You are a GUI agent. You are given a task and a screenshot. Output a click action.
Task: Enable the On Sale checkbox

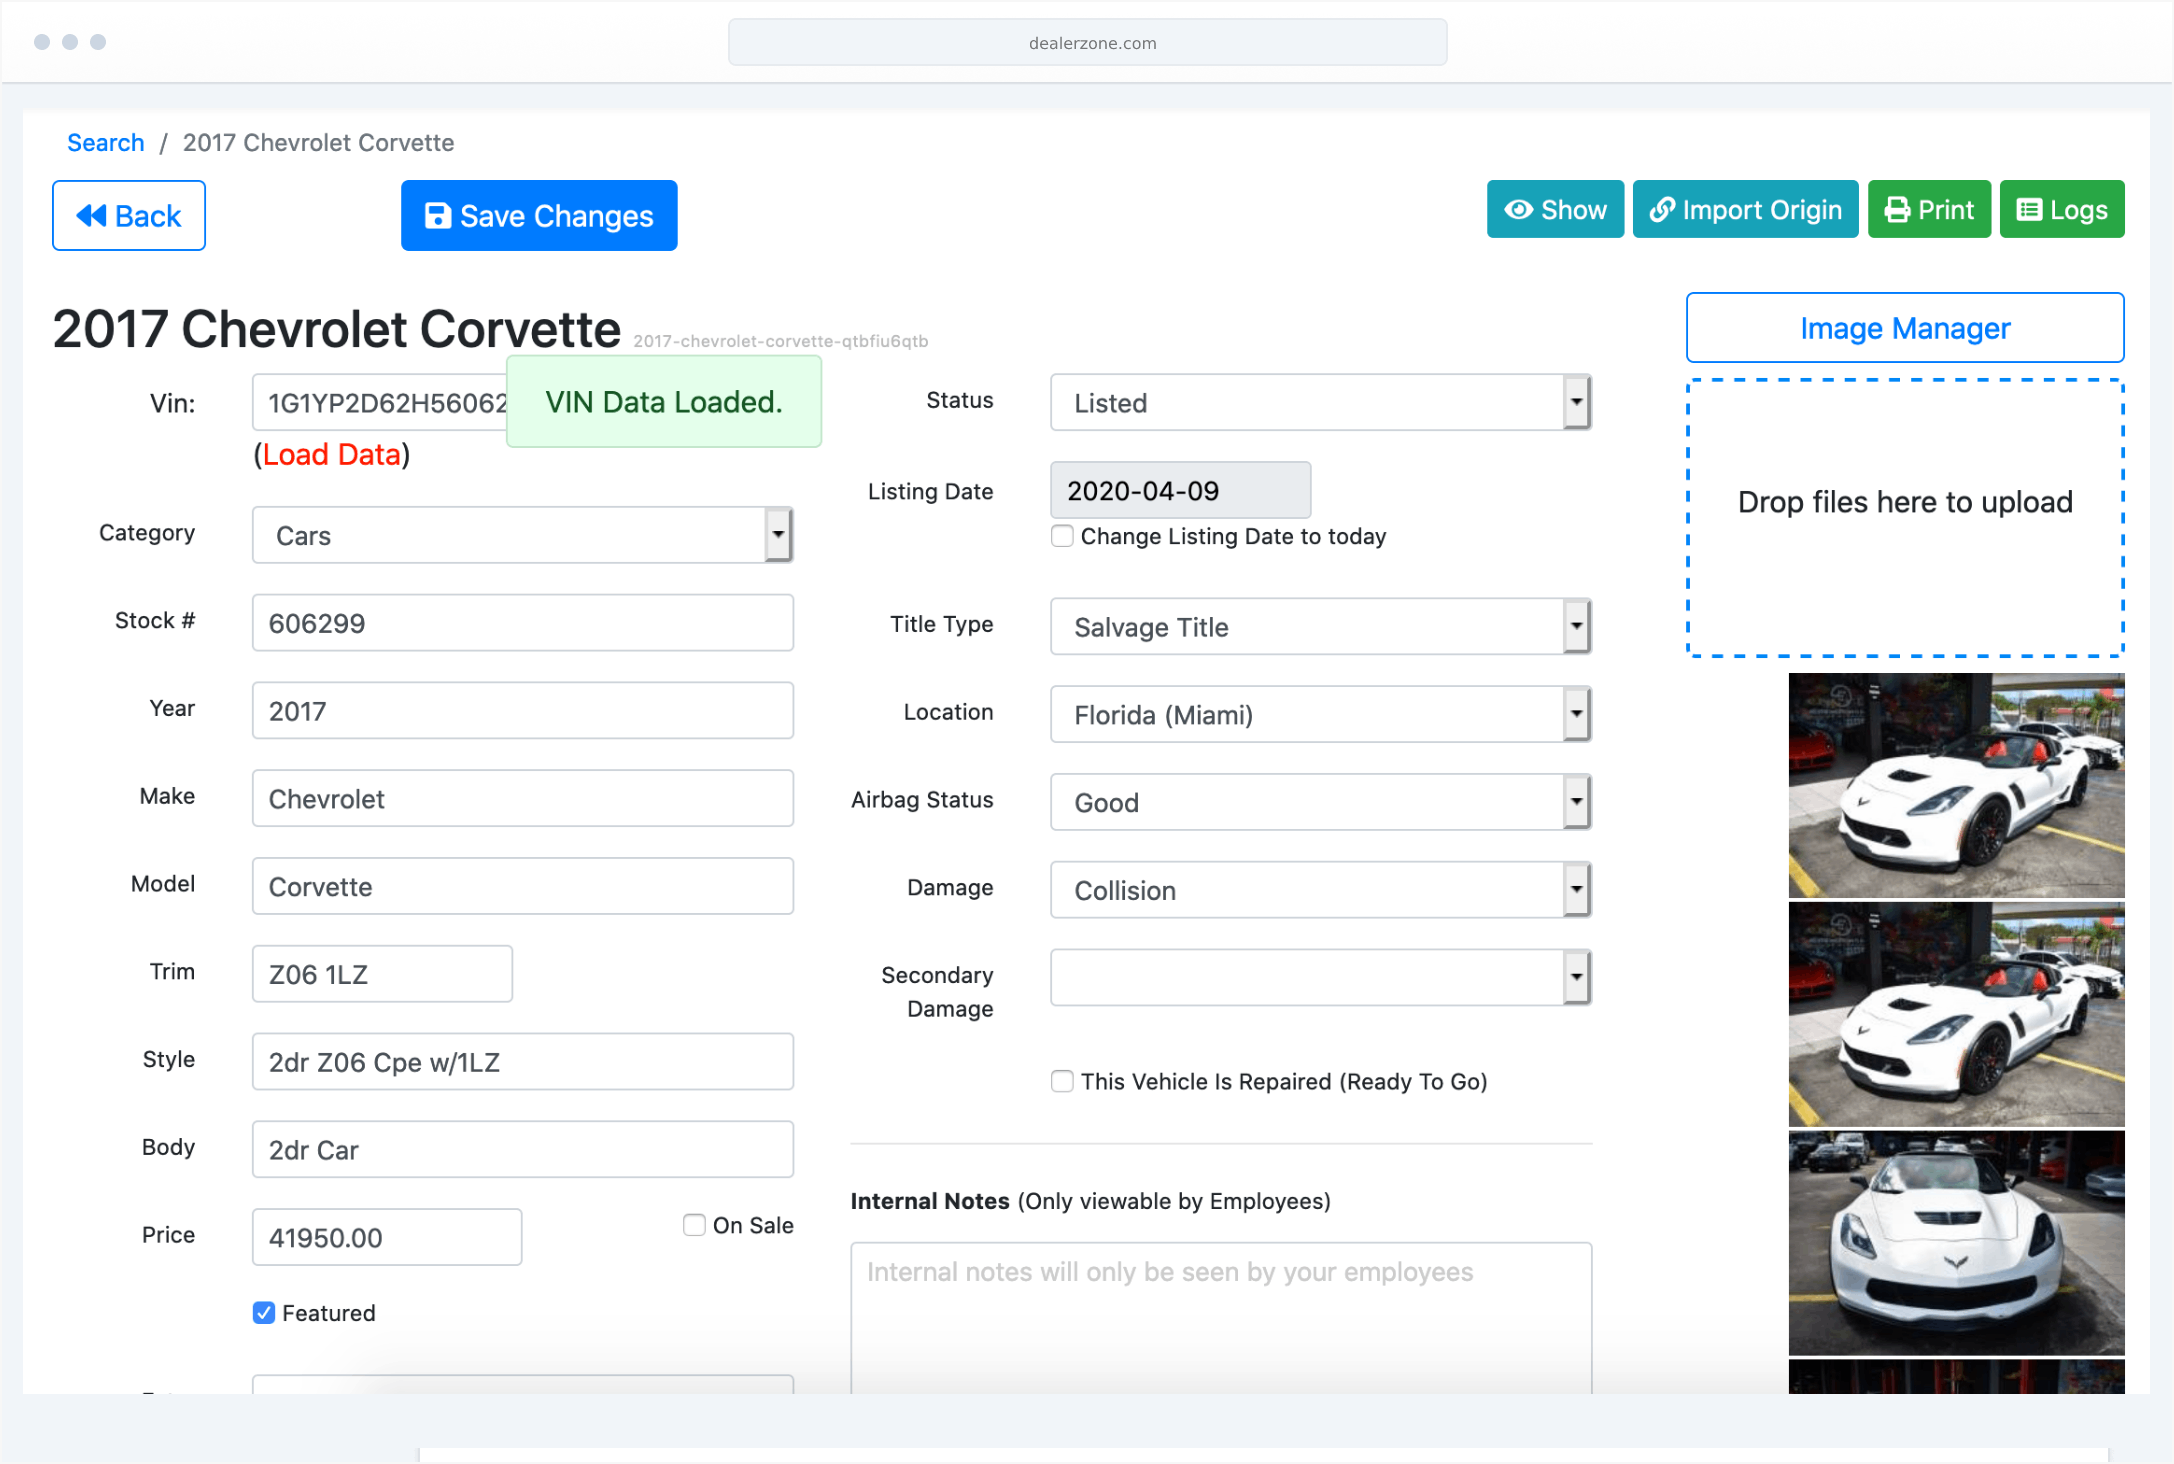(x=694, y=1225)
